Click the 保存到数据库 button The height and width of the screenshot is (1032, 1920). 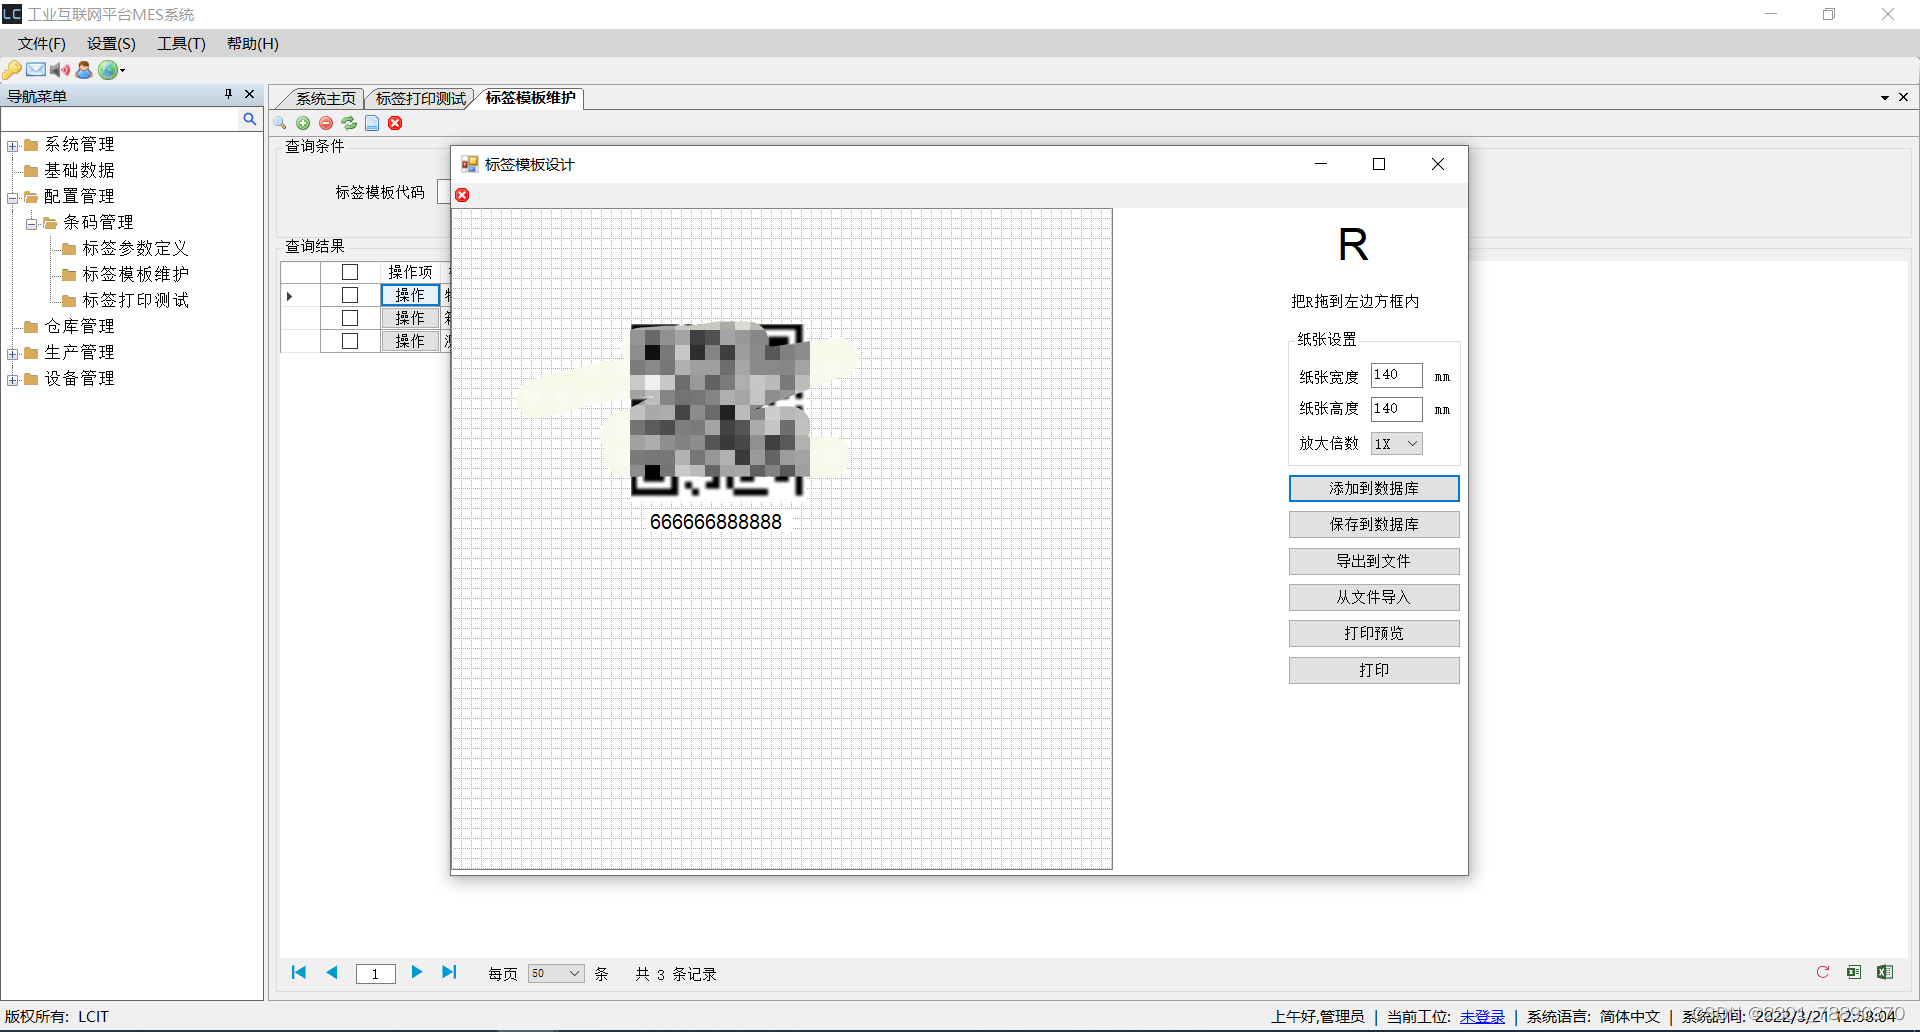tap(1374, 524)
